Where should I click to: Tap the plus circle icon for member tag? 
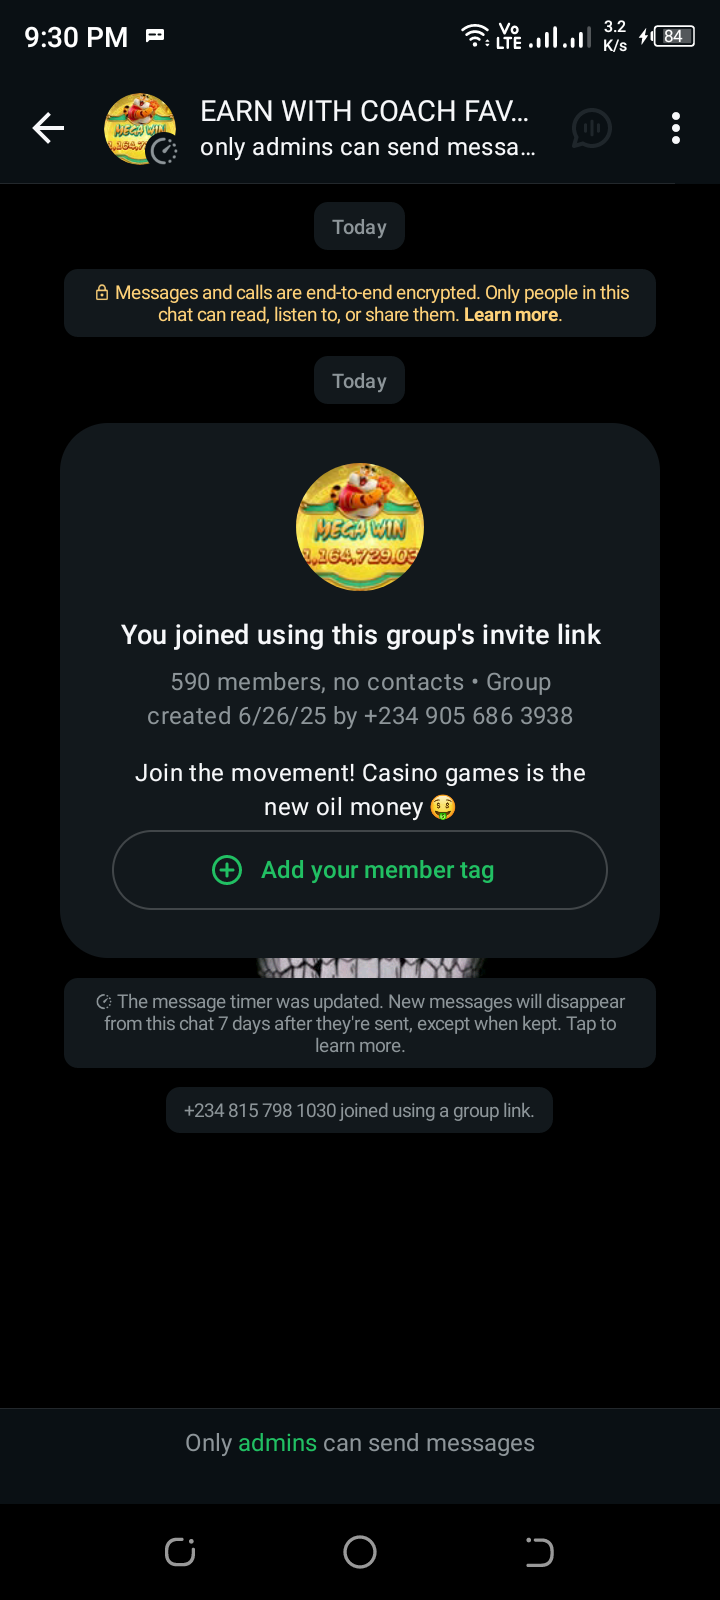click(227, 870)
